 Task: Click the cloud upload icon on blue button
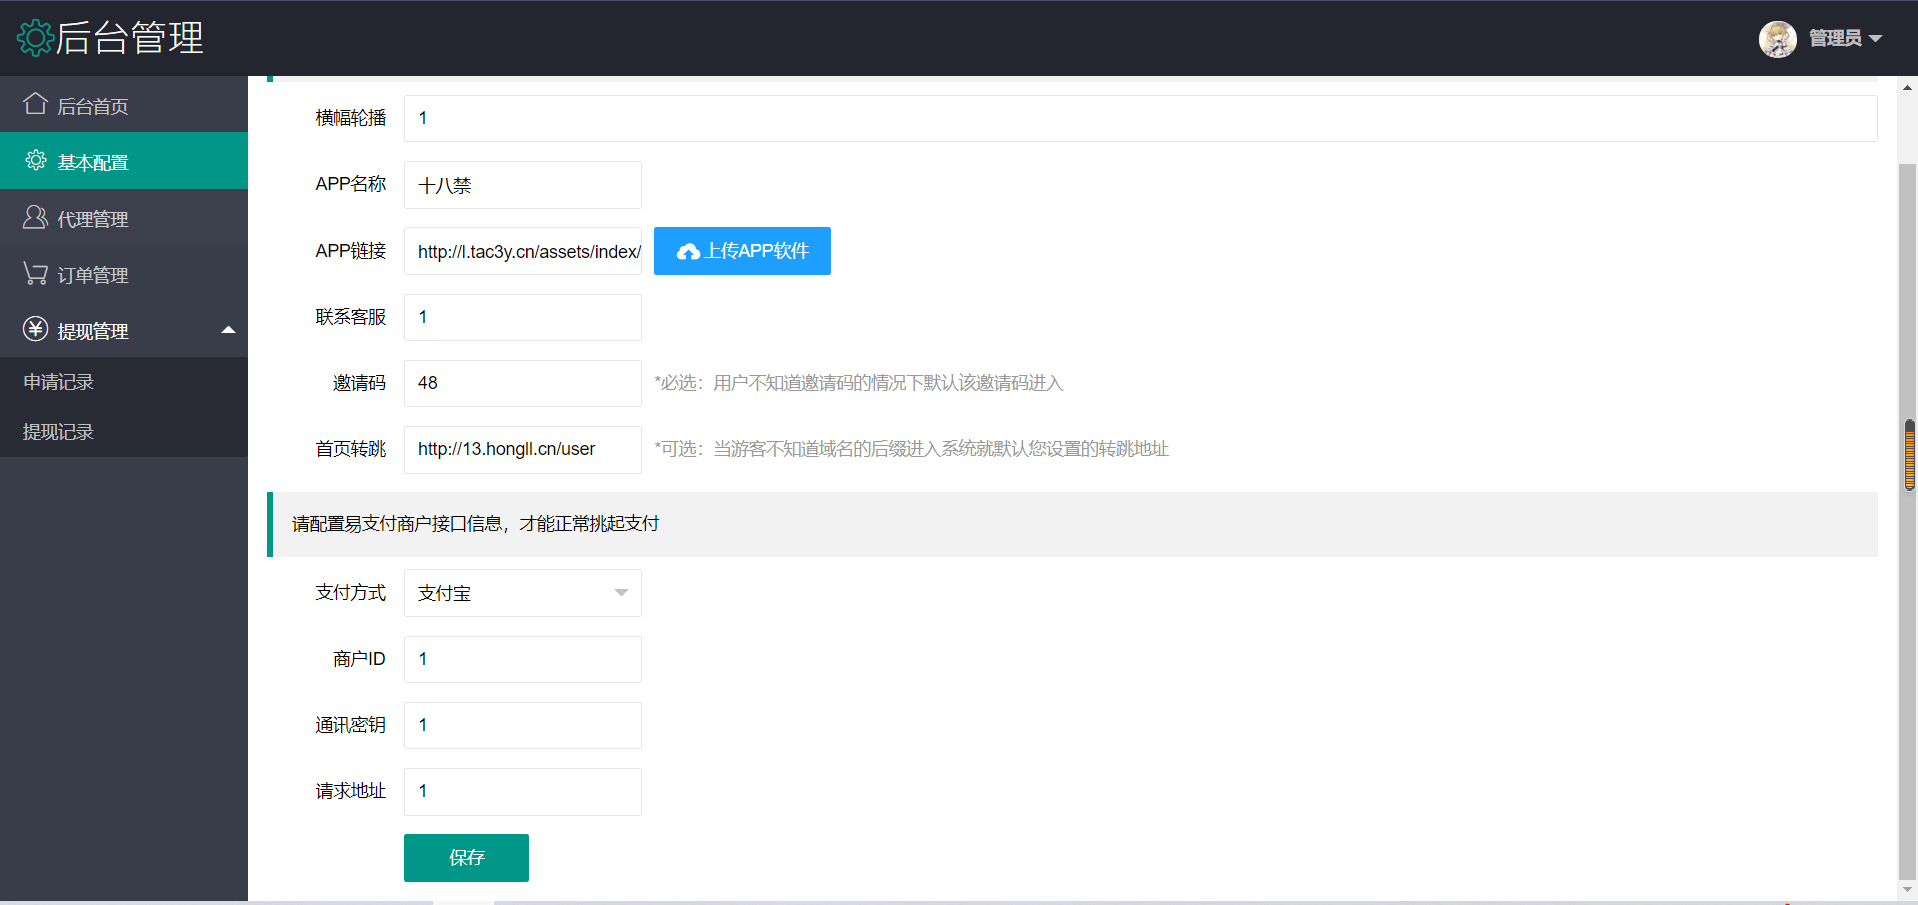[688, 252]
